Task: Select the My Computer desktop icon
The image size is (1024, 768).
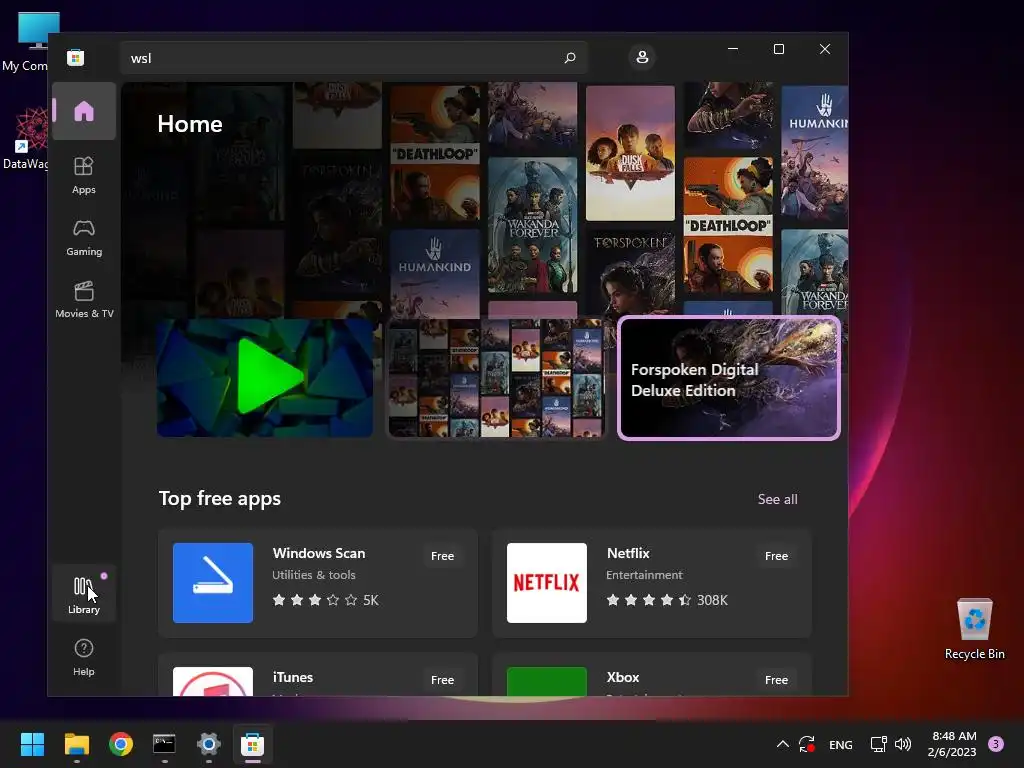Action: tap(25, 41)
